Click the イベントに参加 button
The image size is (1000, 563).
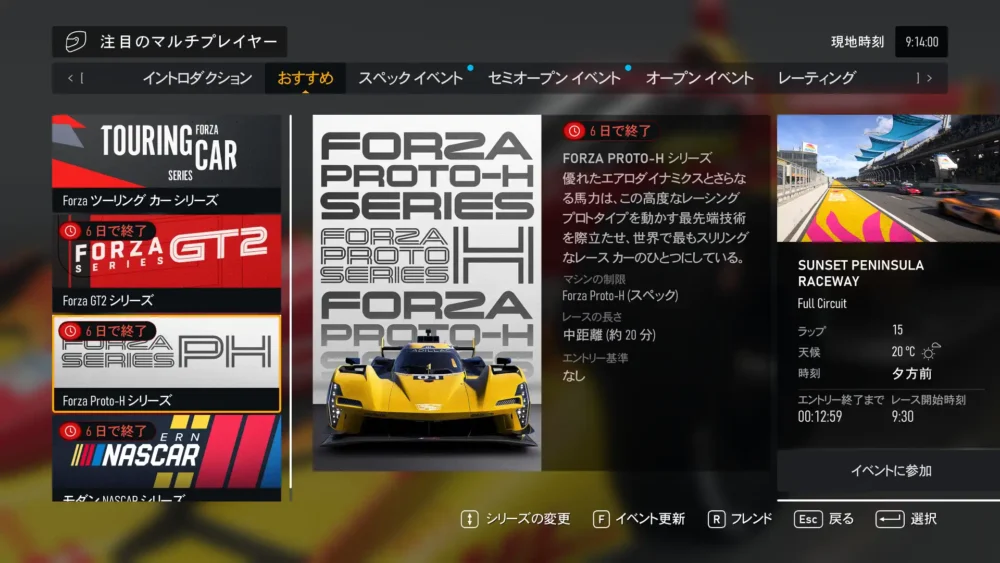888,471
